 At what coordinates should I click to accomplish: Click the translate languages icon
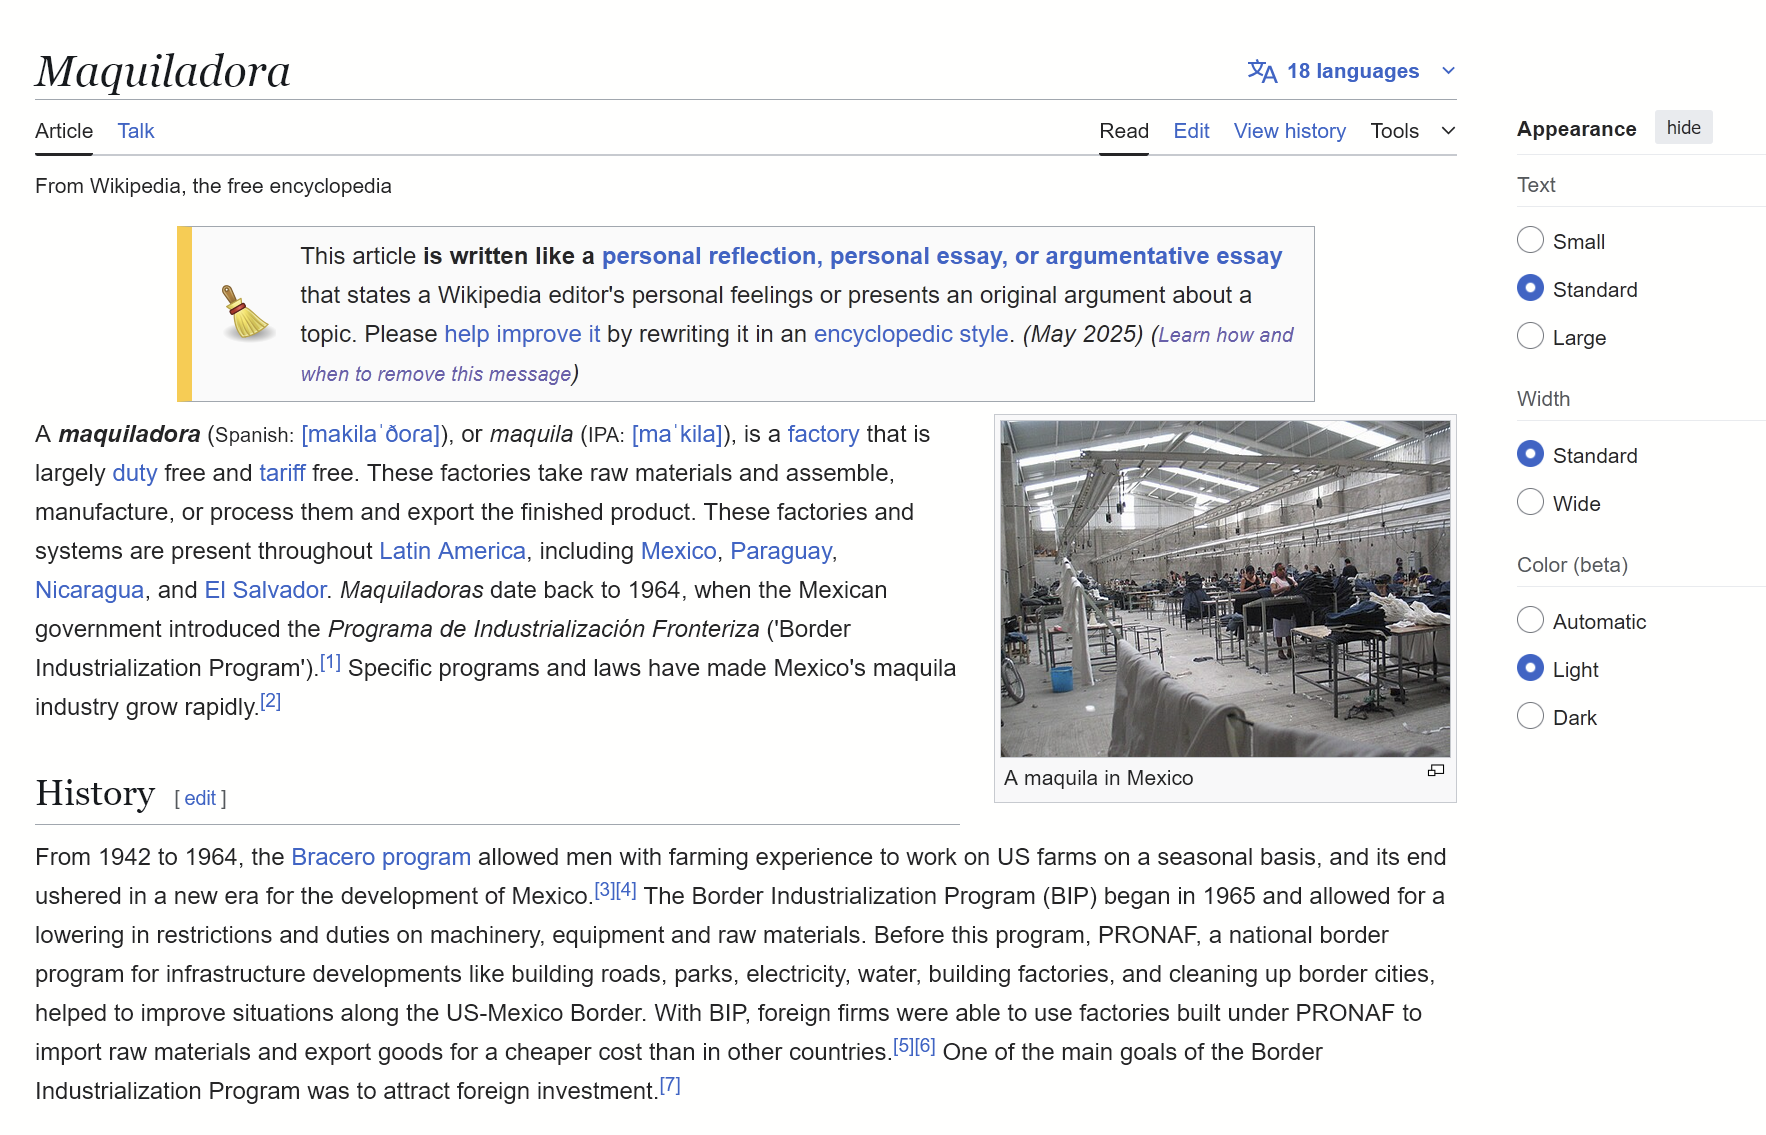(1262, 71)
